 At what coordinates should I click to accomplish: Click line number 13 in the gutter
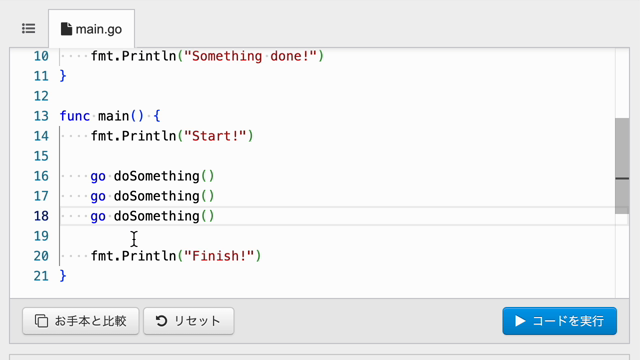point(41,116)
